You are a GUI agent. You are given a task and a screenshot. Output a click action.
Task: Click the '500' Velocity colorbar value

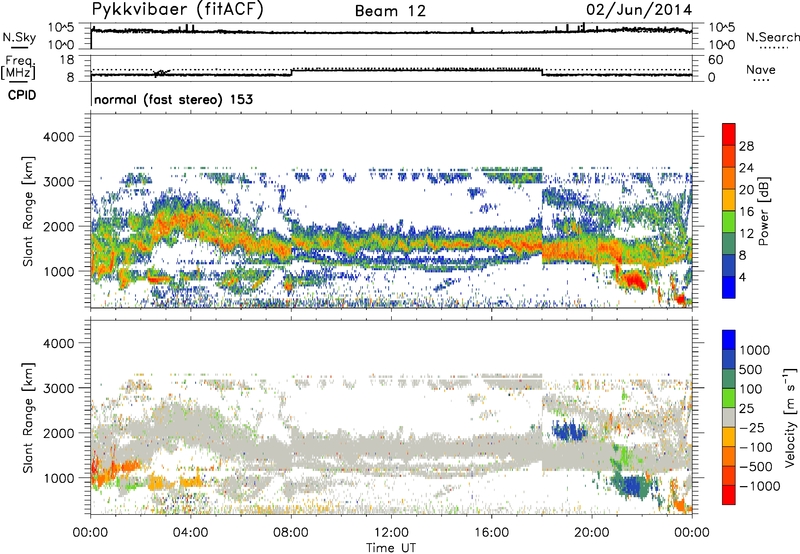click(751, 369)
